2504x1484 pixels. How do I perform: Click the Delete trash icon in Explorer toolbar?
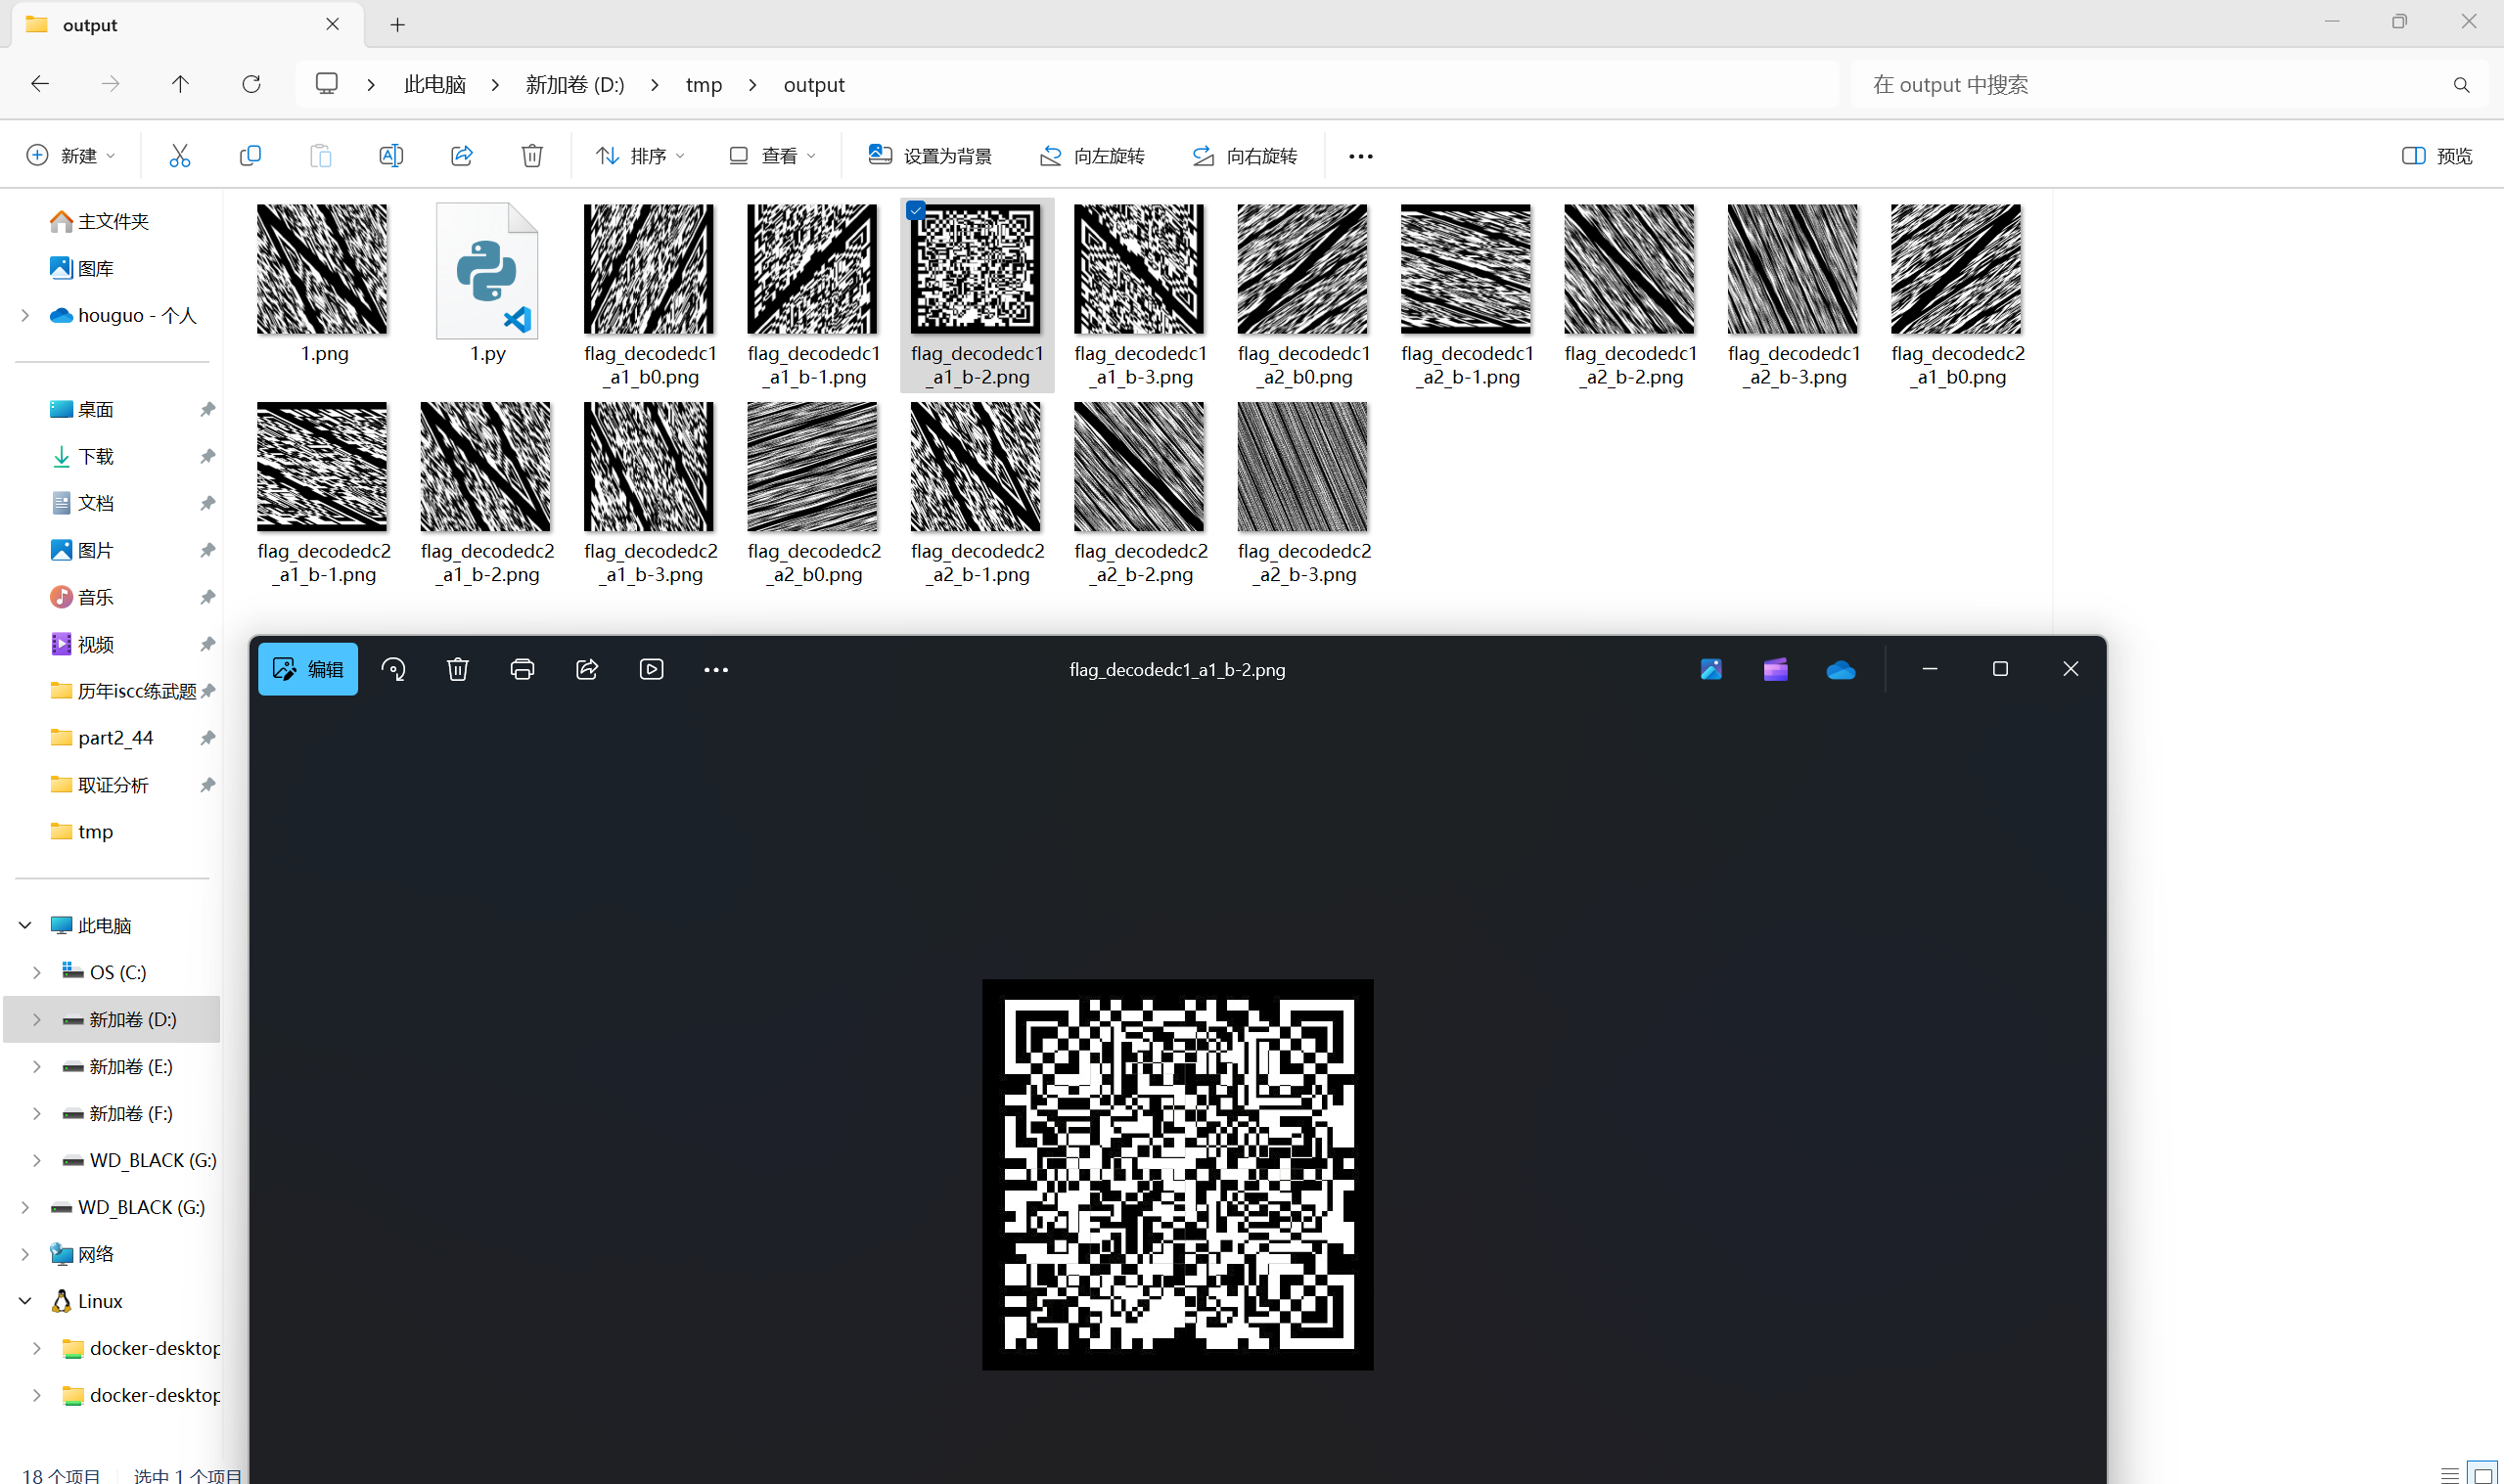[x=532, y=155]
